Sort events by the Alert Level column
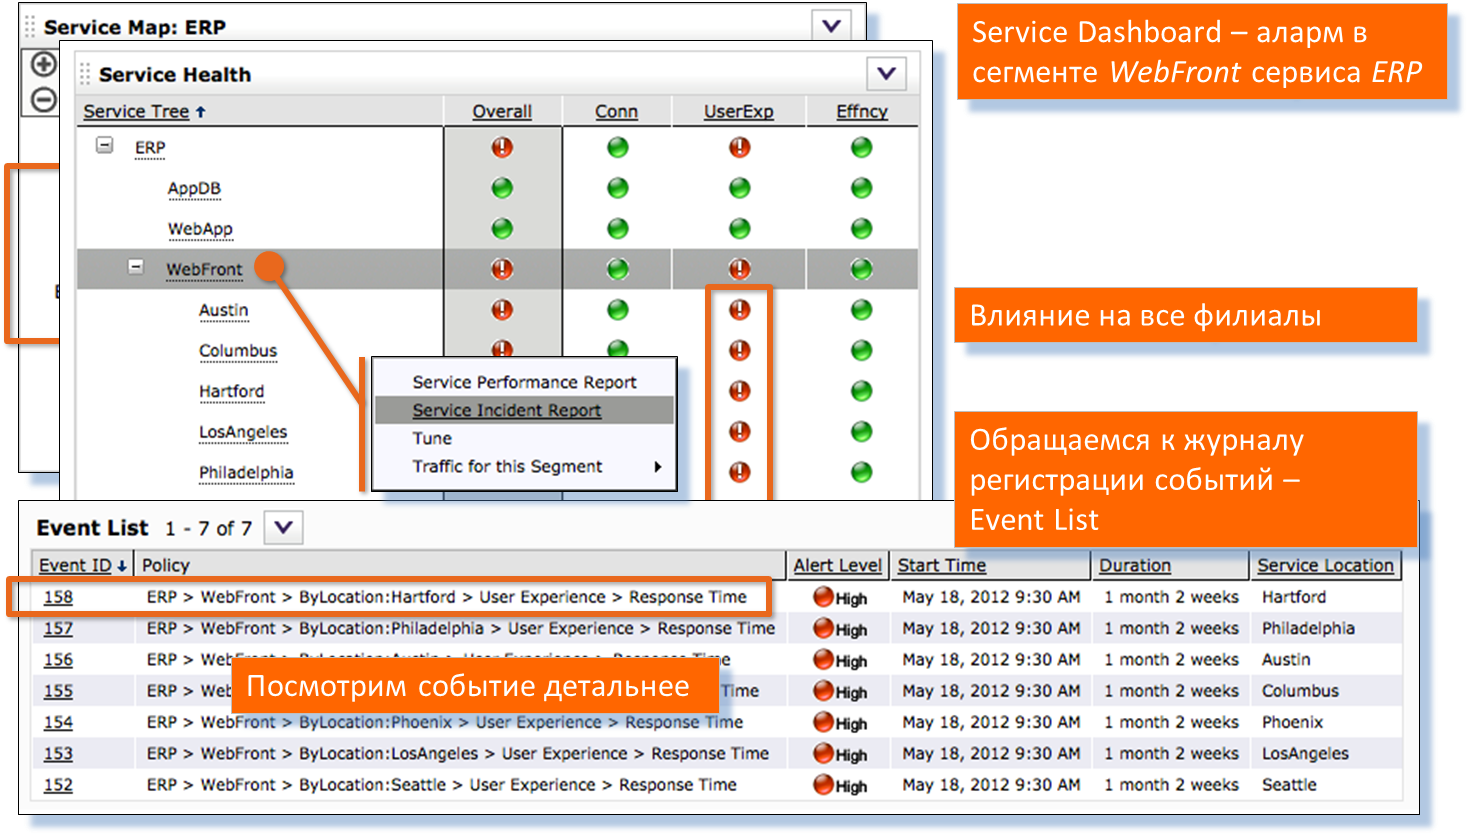 (x=838, y=565)
